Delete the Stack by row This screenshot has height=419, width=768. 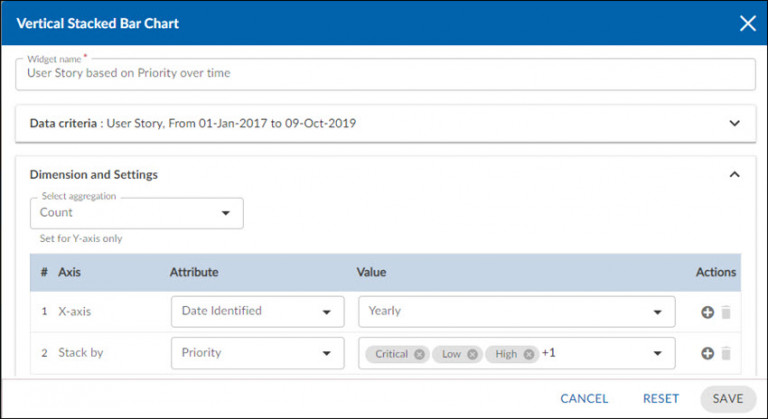pyautogui.click(x=726, y=353)
